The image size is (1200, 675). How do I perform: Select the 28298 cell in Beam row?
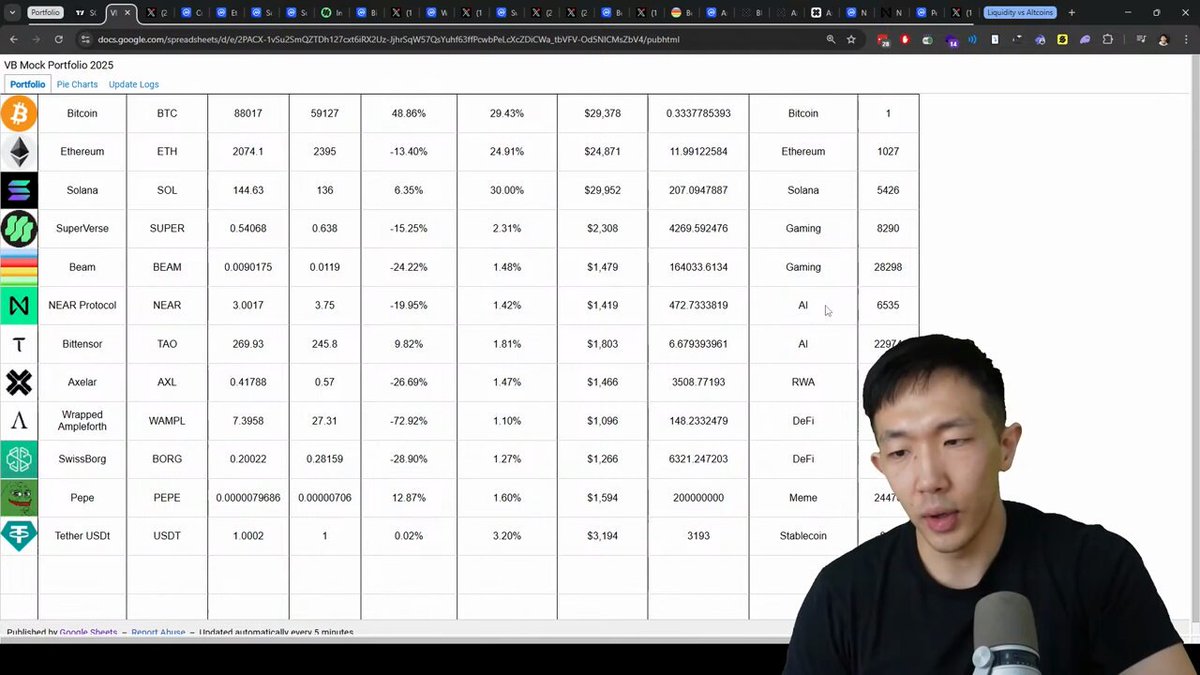coord(888,267)
